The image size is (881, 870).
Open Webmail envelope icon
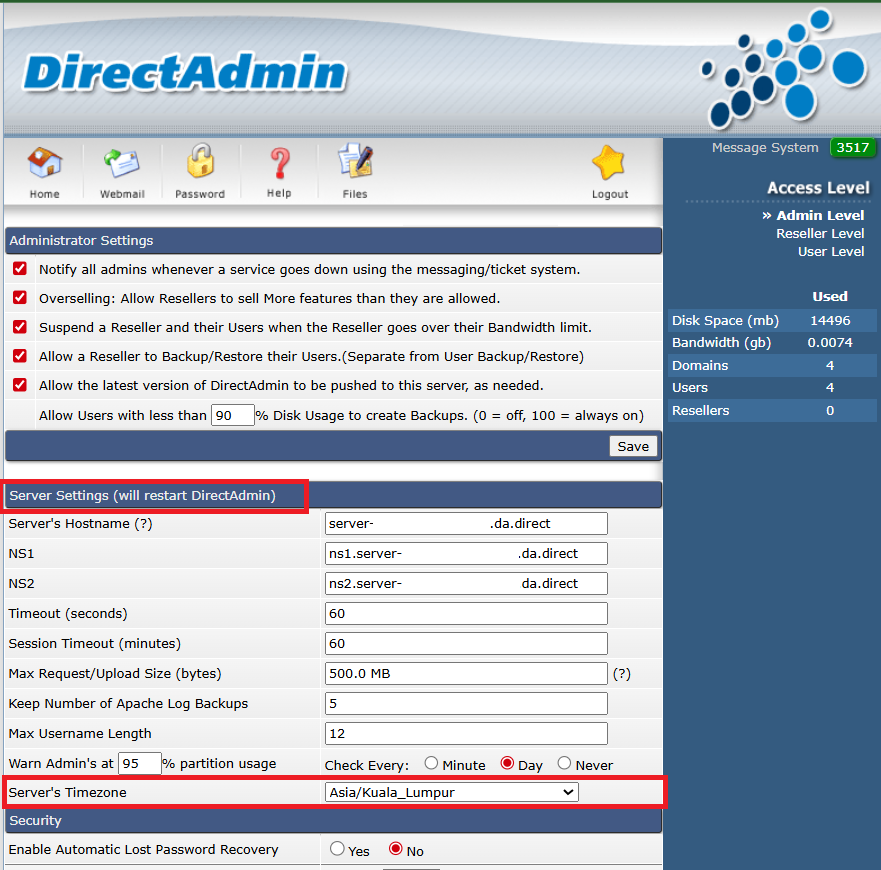[x=122, y=164]
